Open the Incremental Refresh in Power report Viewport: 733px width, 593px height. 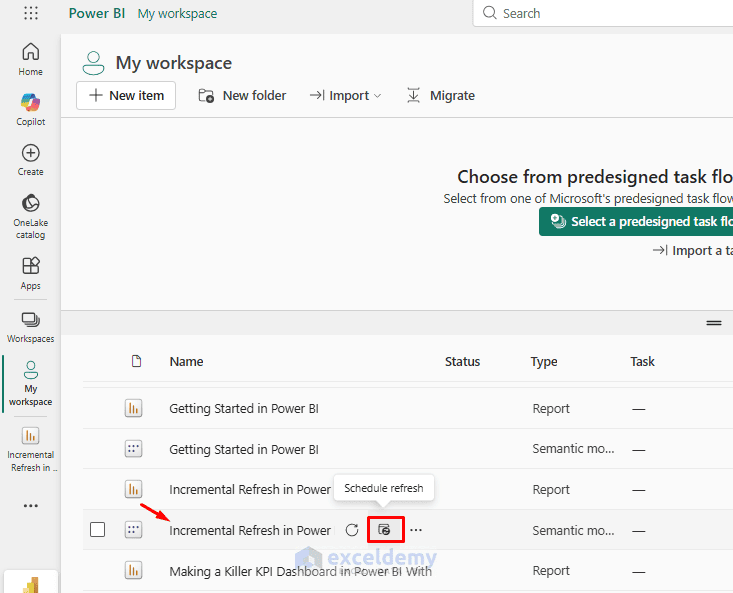(x=250, y=489)
